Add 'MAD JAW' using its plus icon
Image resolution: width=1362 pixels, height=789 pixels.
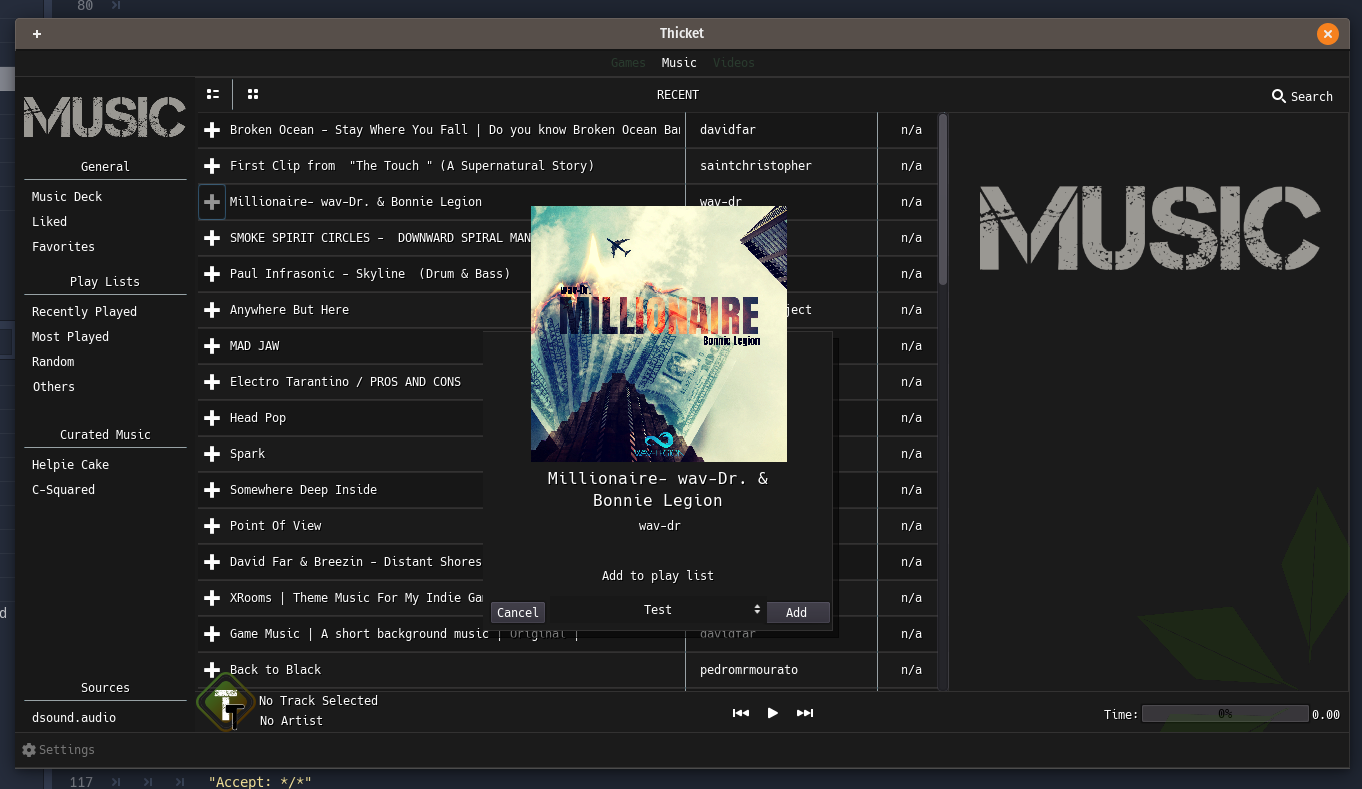tap(212, 346)
